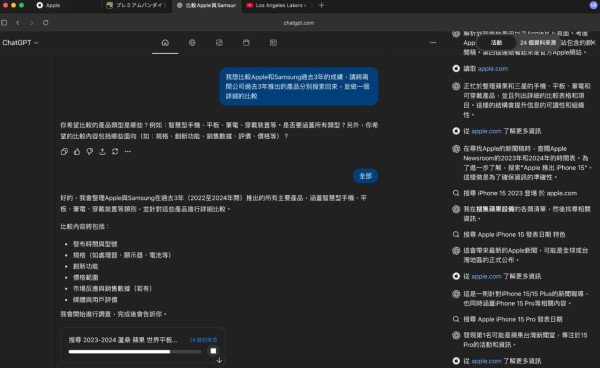Expand the ChatGPT model dropdown
The width and height of the screenshot is (600, 368).
(20, 43)
